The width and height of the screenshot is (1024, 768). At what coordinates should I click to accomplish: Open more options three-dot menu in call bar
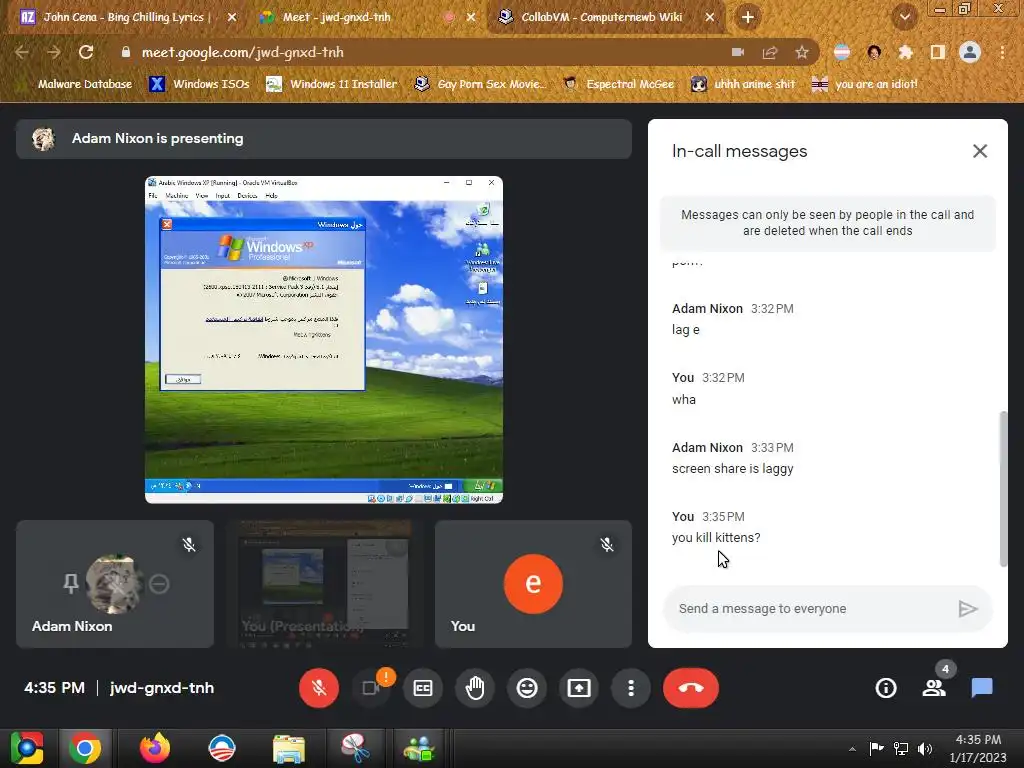631,688
